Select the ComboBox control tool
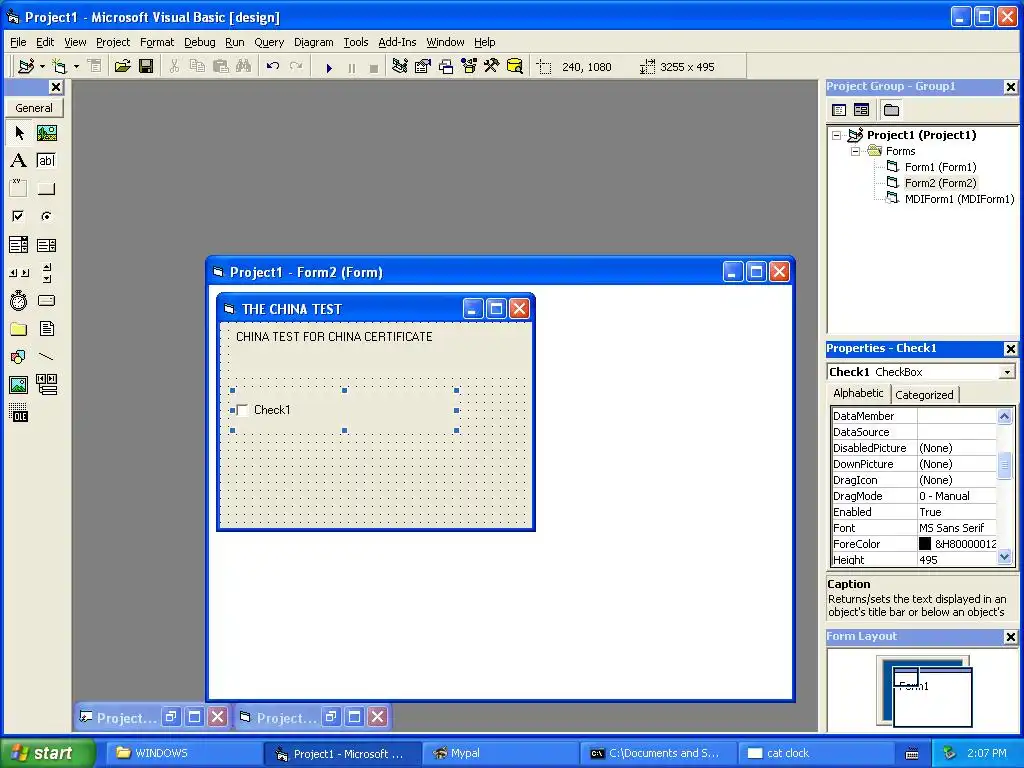 coord(19,245)
